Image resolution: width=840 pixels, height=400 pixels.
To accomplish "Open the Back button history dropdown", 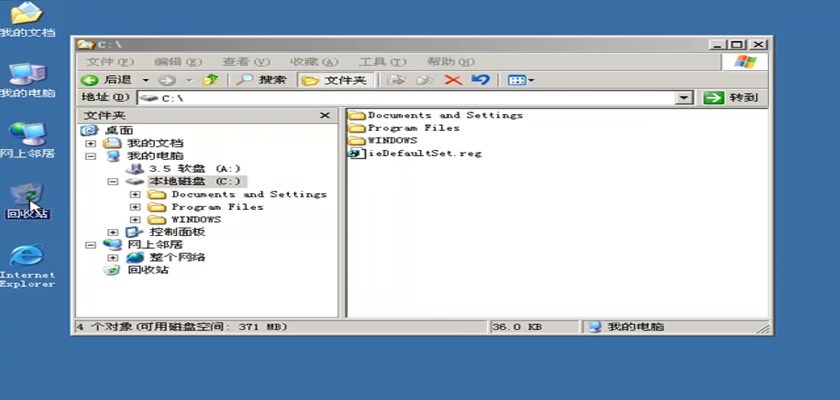I will point(146,80).
